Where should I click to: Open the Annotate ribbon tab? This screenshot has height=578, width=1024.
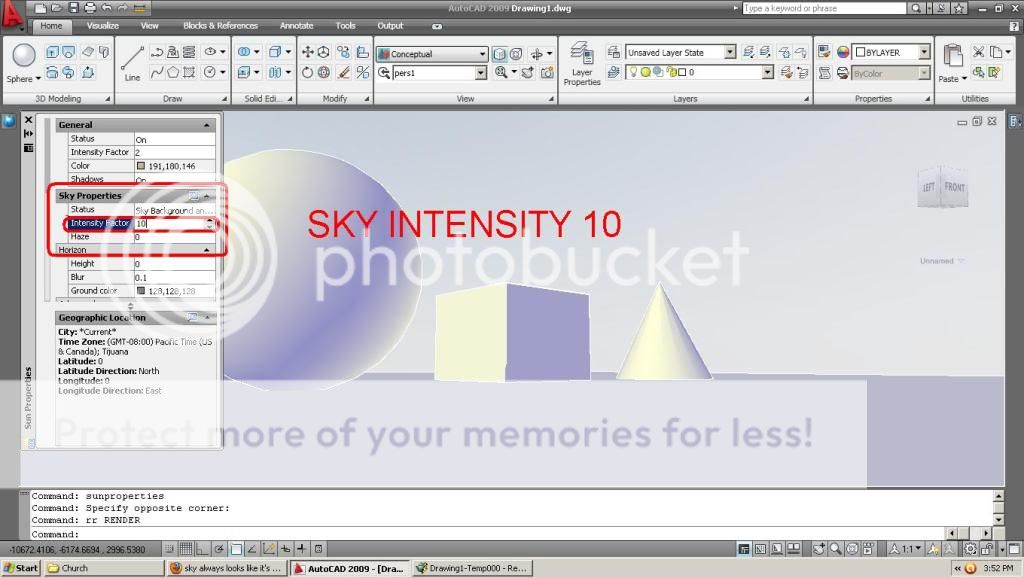(296, 26)
